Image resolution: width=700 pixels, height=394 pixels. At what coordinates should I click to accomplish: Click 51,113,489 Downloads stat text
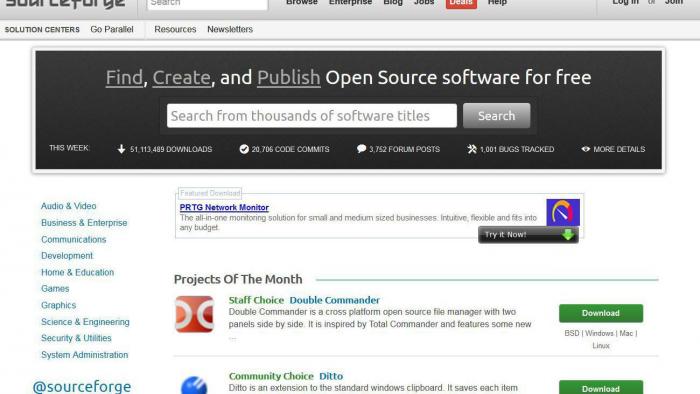click(x=171, y=149)
